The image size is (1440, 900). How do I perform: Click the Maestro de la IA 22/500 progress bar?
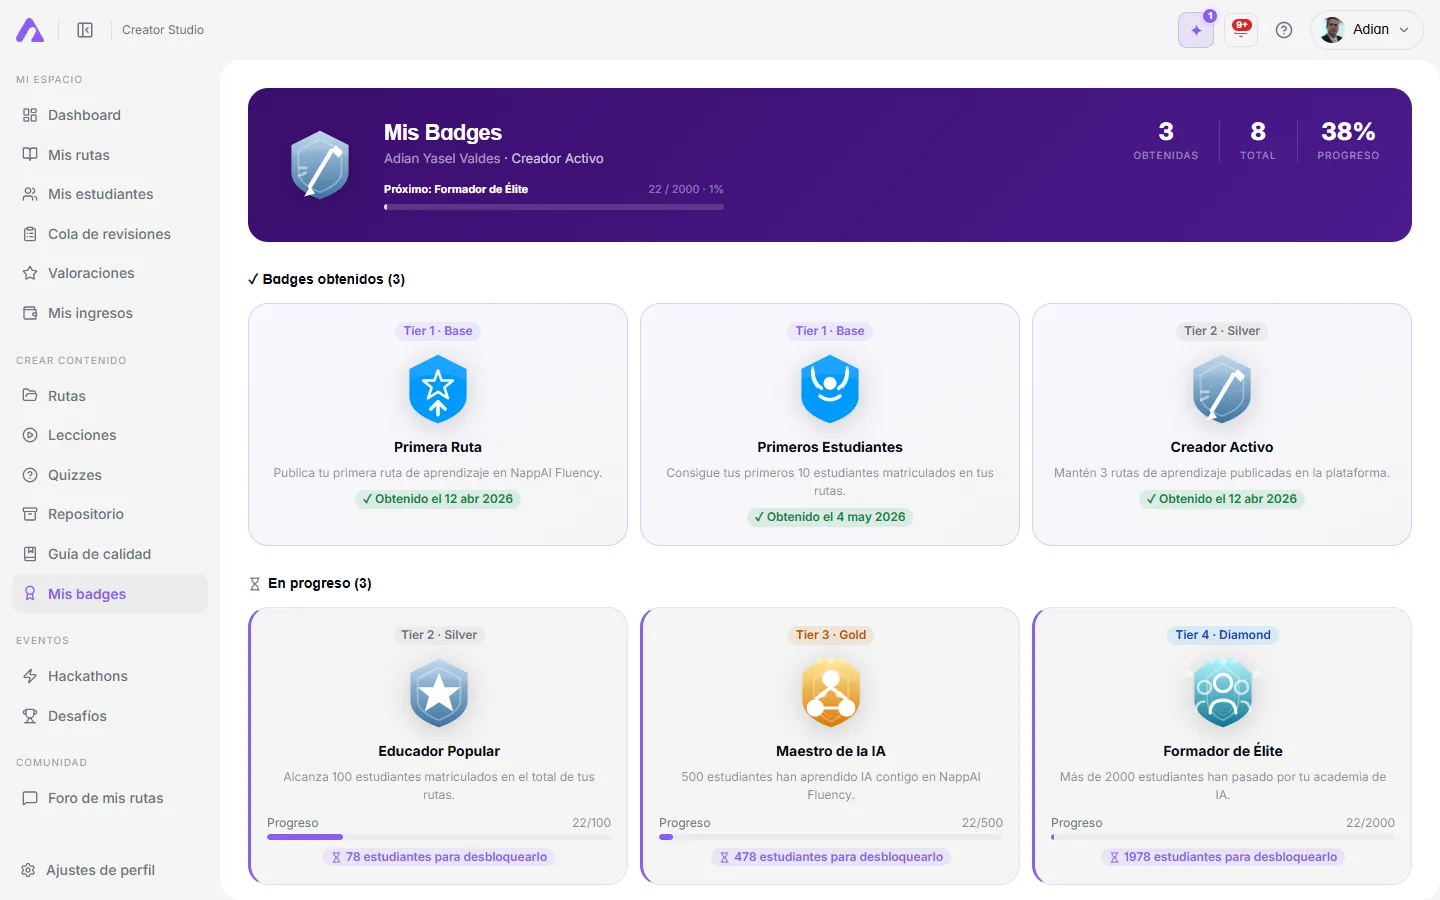pyautogui.click(x=831, y=837)
